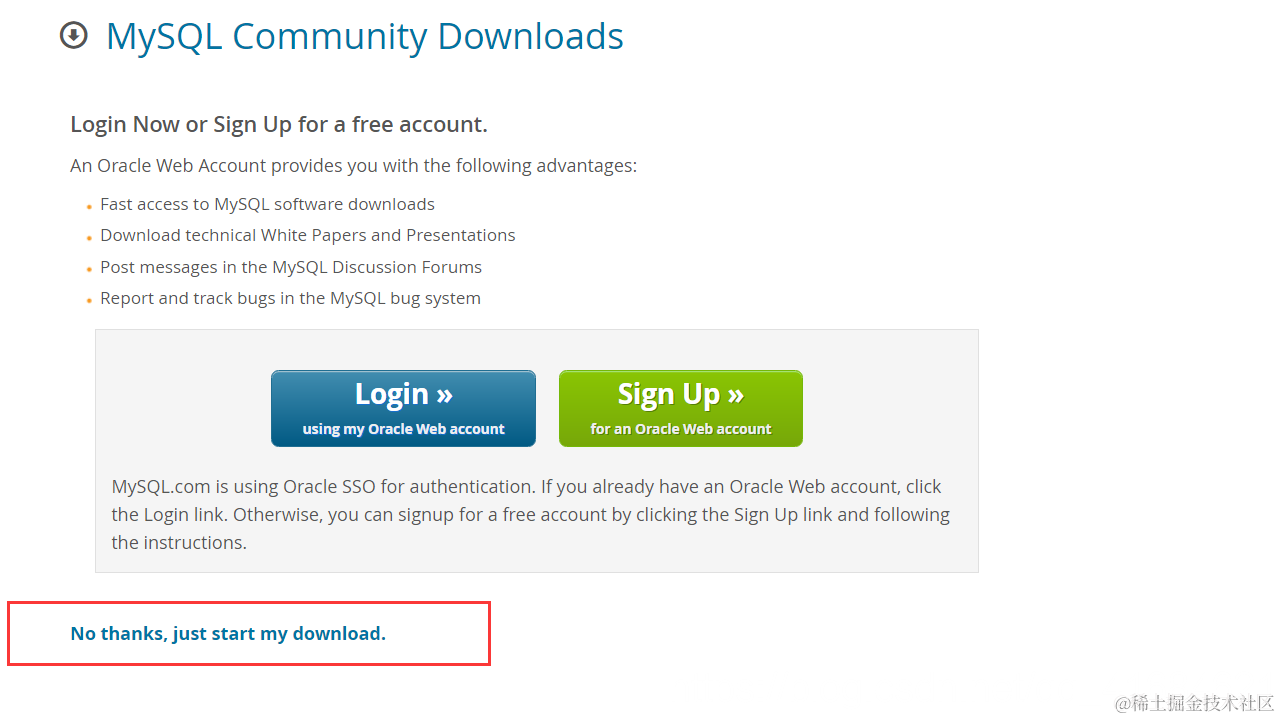Click the Post messages in MySQL Discussion Forums line
Screen dimensions: 1281x720
click(x=291, y=267)
